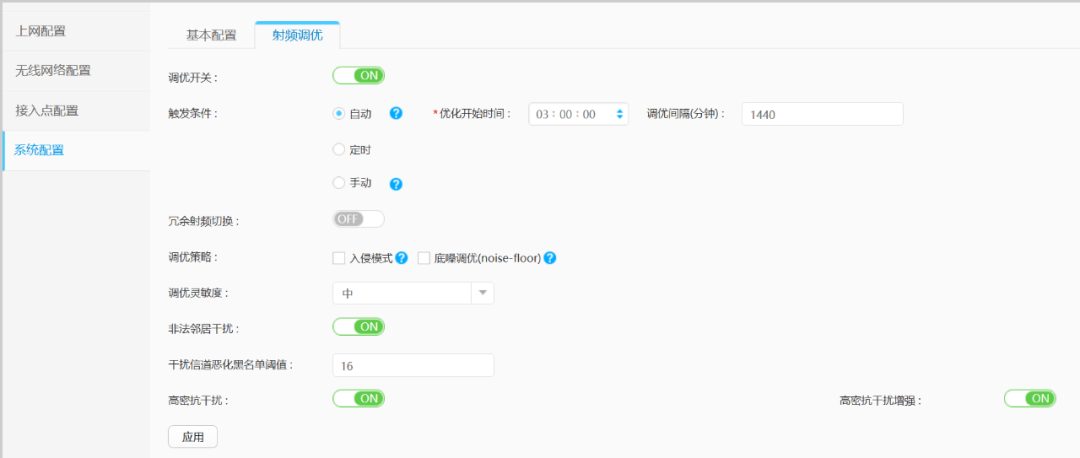Click help icon beside 入侵模式
This screenshot has height=458, width=1080.
[x=401, y=258]
